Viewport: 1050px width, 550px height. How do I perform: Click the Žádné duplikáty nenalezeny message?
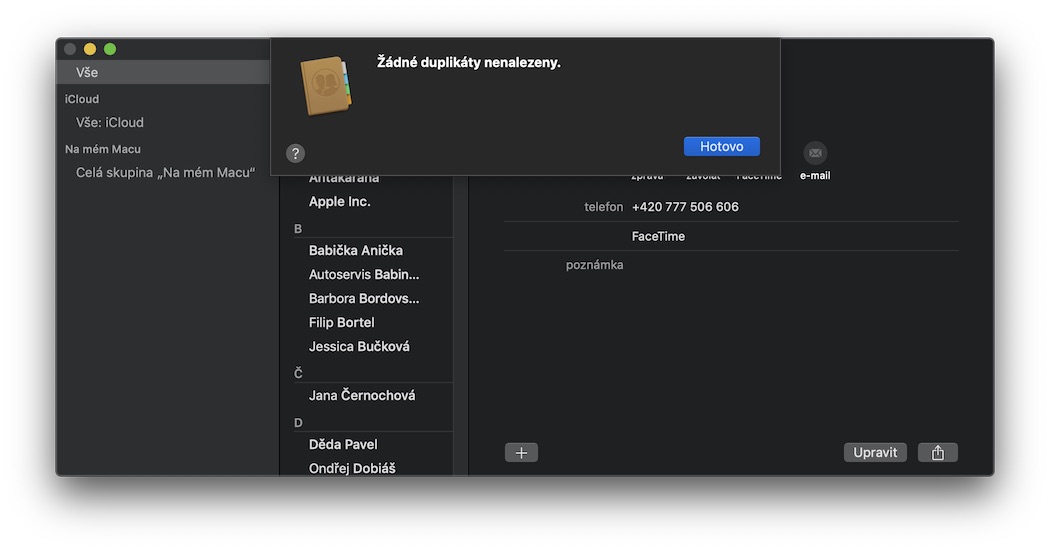[x=469, y=62]
